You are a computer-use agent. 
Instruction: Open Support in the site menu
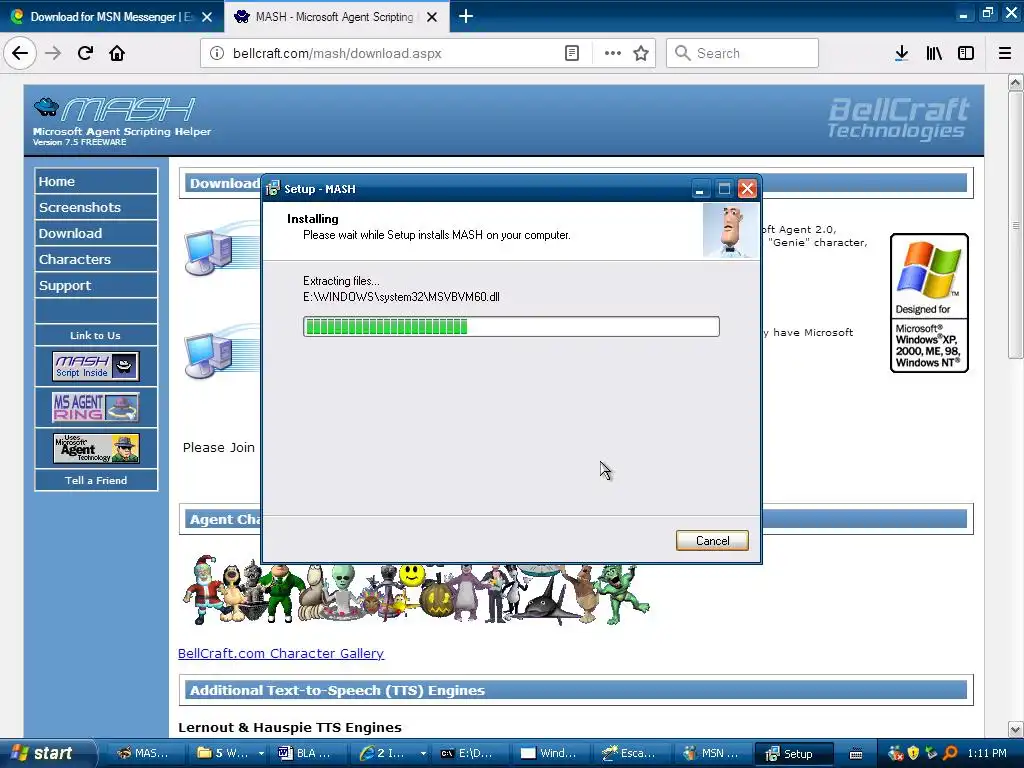click(x=96, y=285)
